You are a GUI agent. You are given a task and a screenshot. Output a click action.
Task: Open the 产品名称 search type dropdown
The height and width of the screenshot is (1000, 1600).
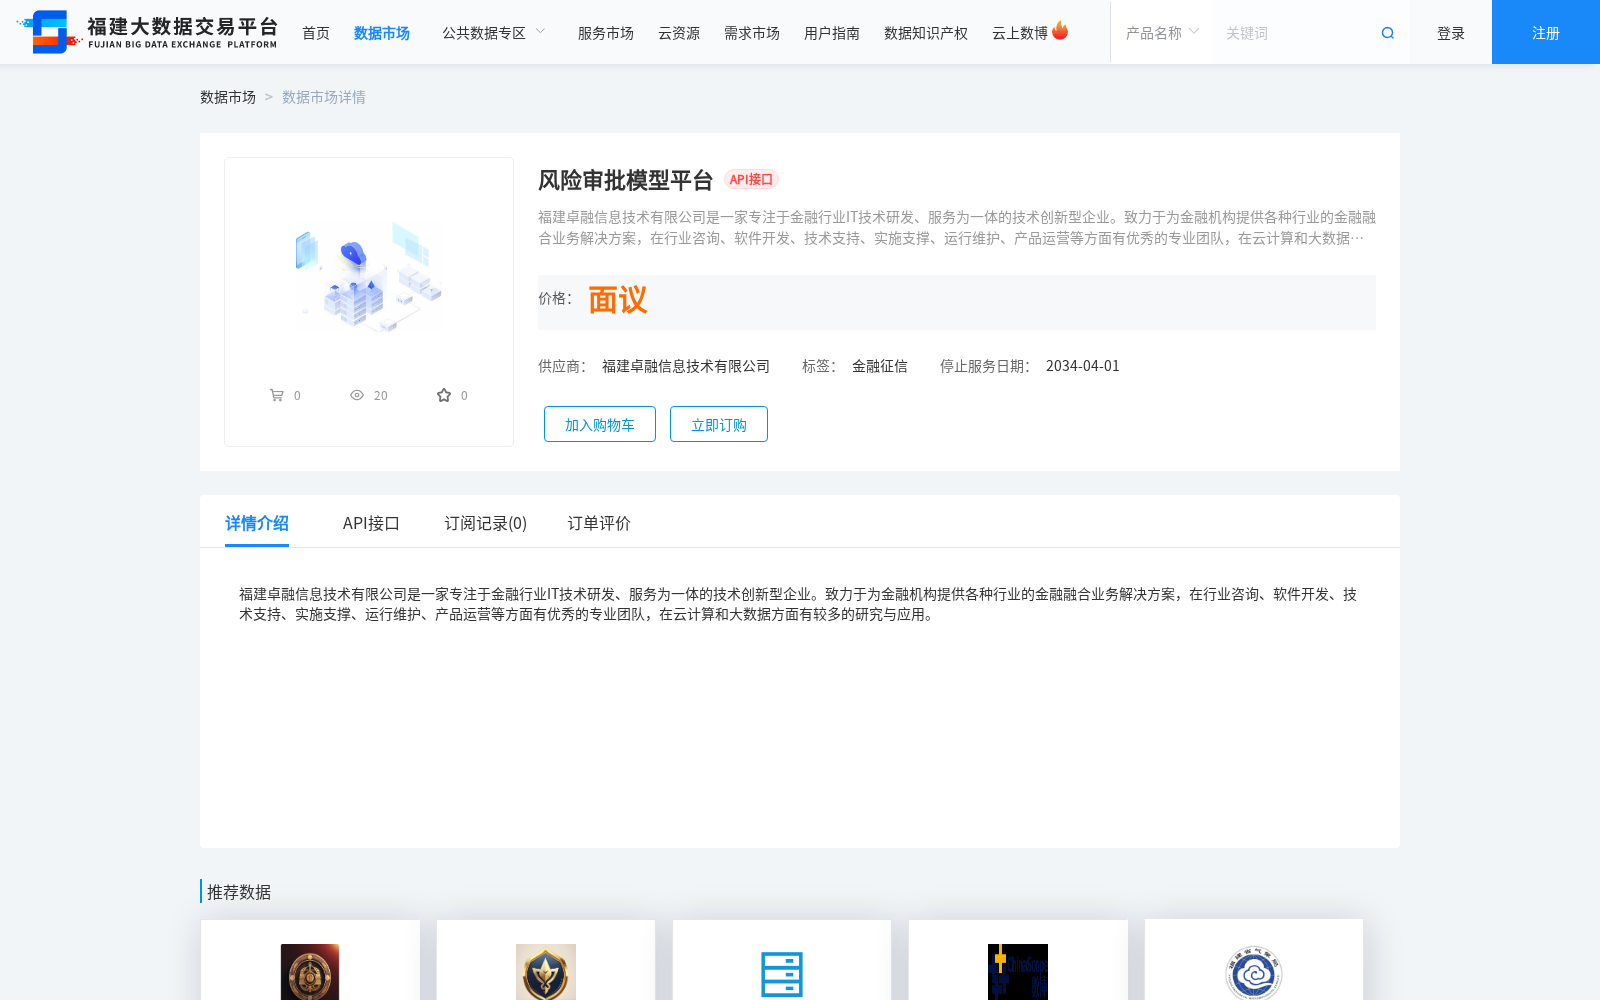click(x=1162, y=33)
